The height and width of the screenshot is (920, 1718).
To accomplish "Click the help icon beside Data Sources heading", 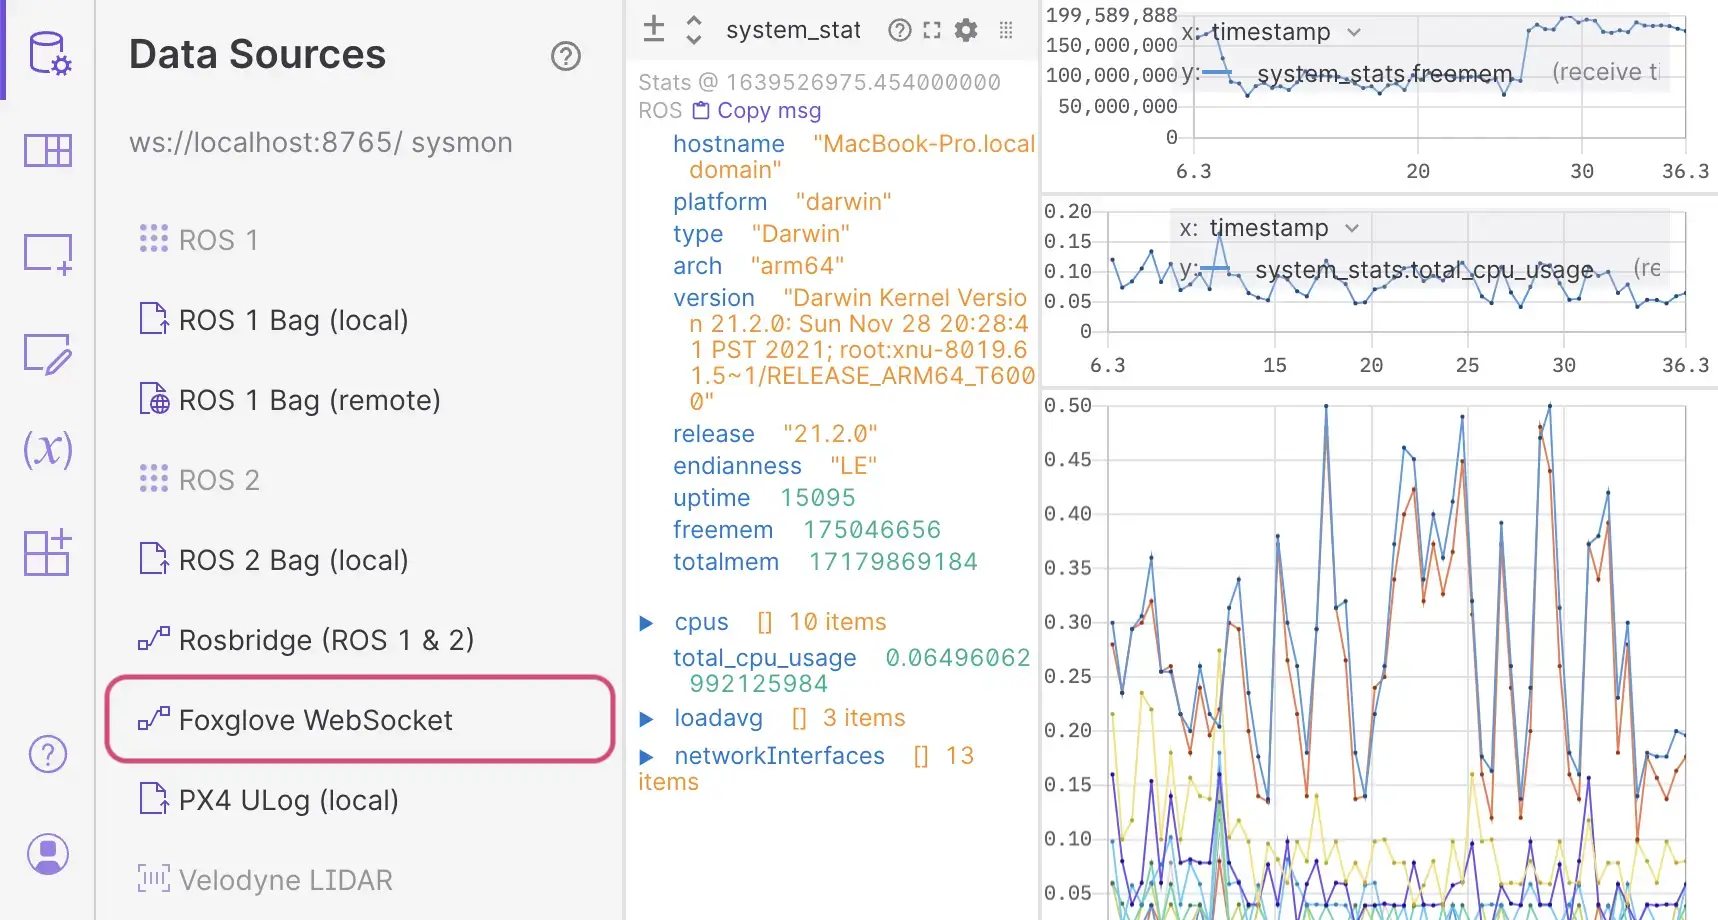I will 566,57.
